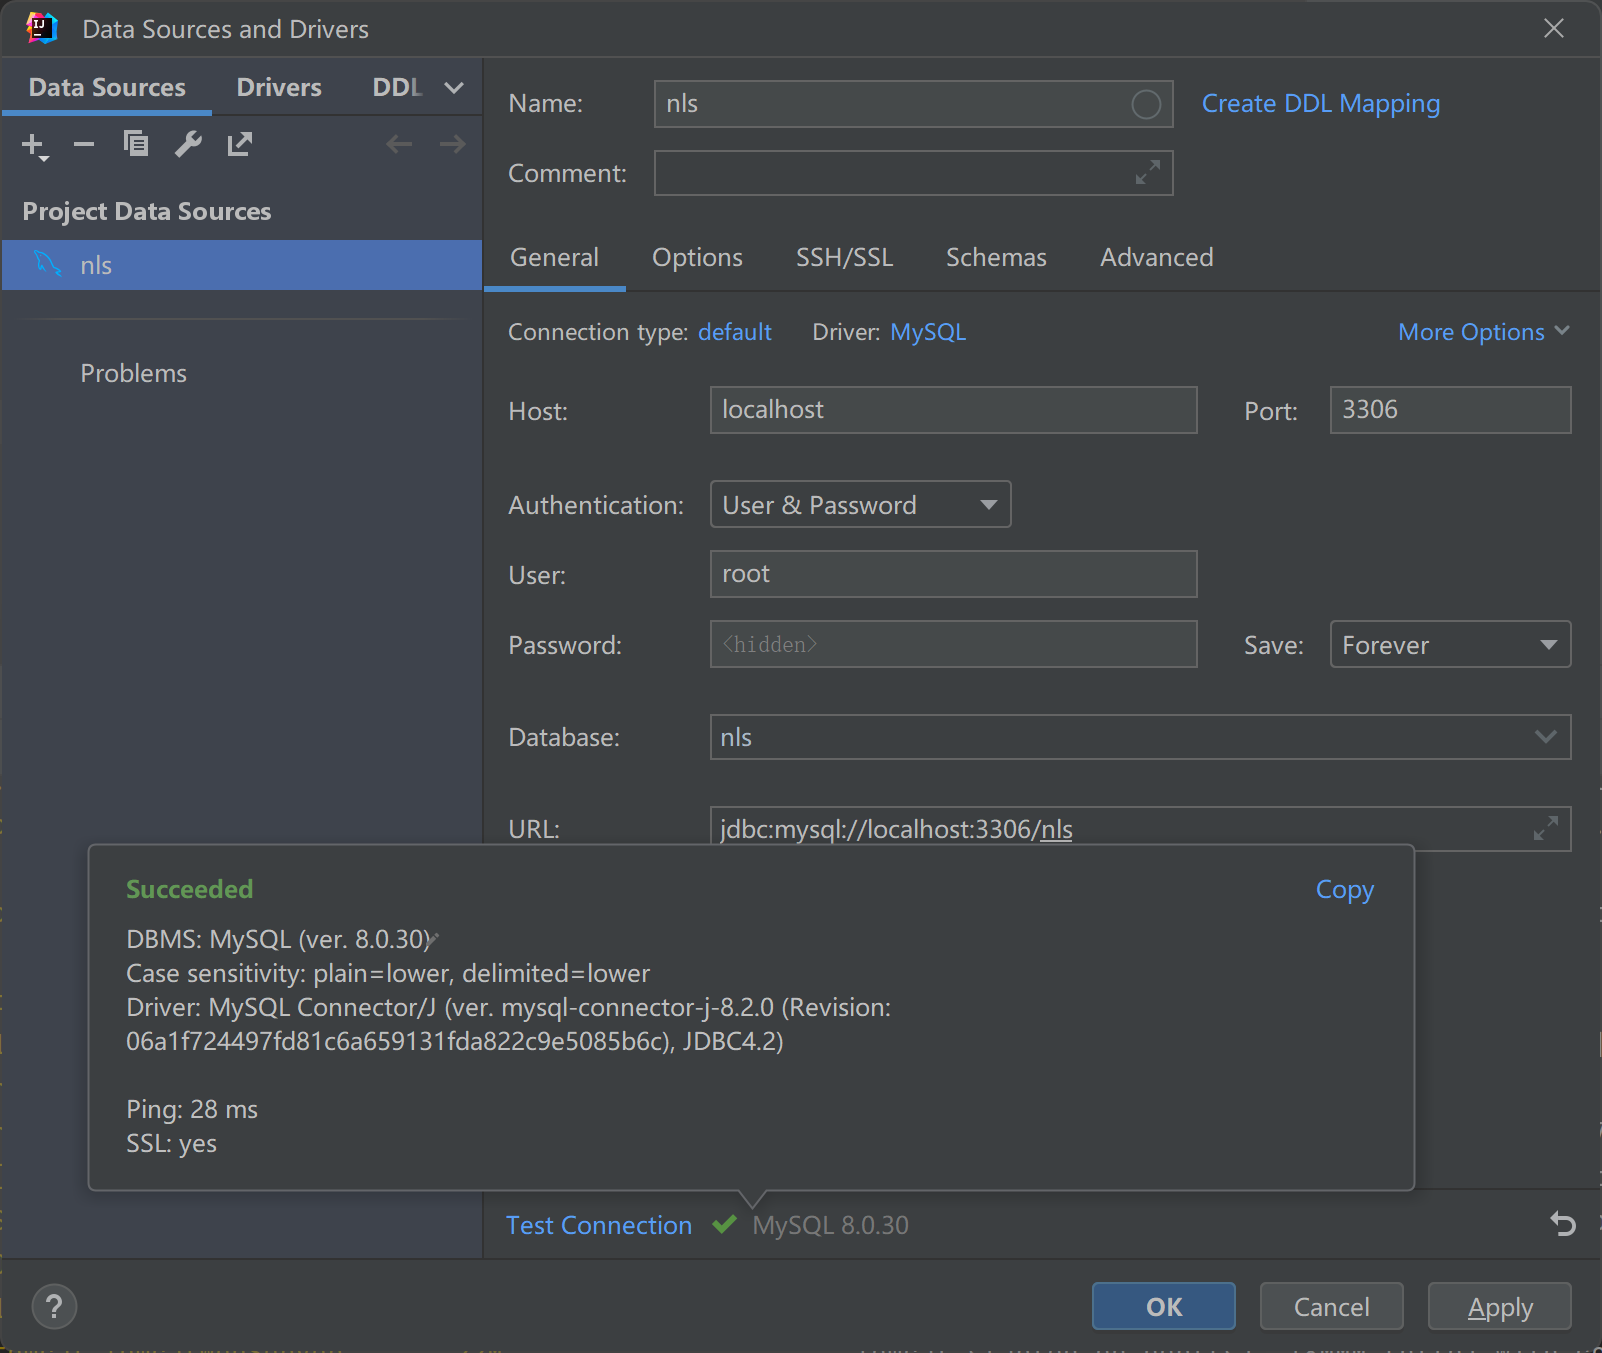
Task: Click Test Connection link
Action: pos(599,1225)
